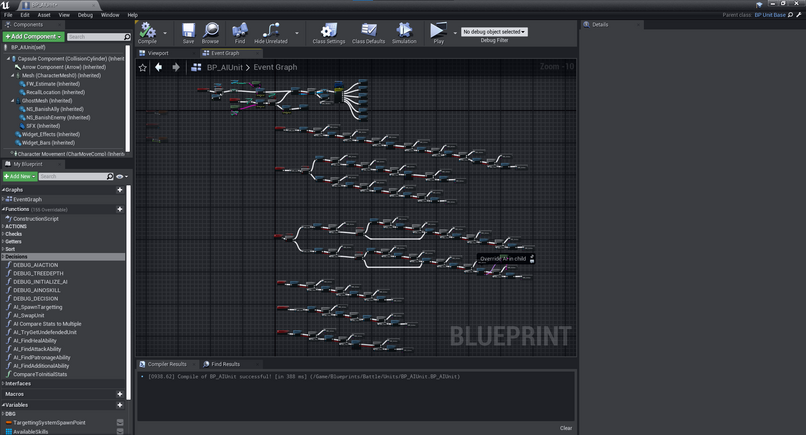Open Class Defaults

tap(369, 33)
